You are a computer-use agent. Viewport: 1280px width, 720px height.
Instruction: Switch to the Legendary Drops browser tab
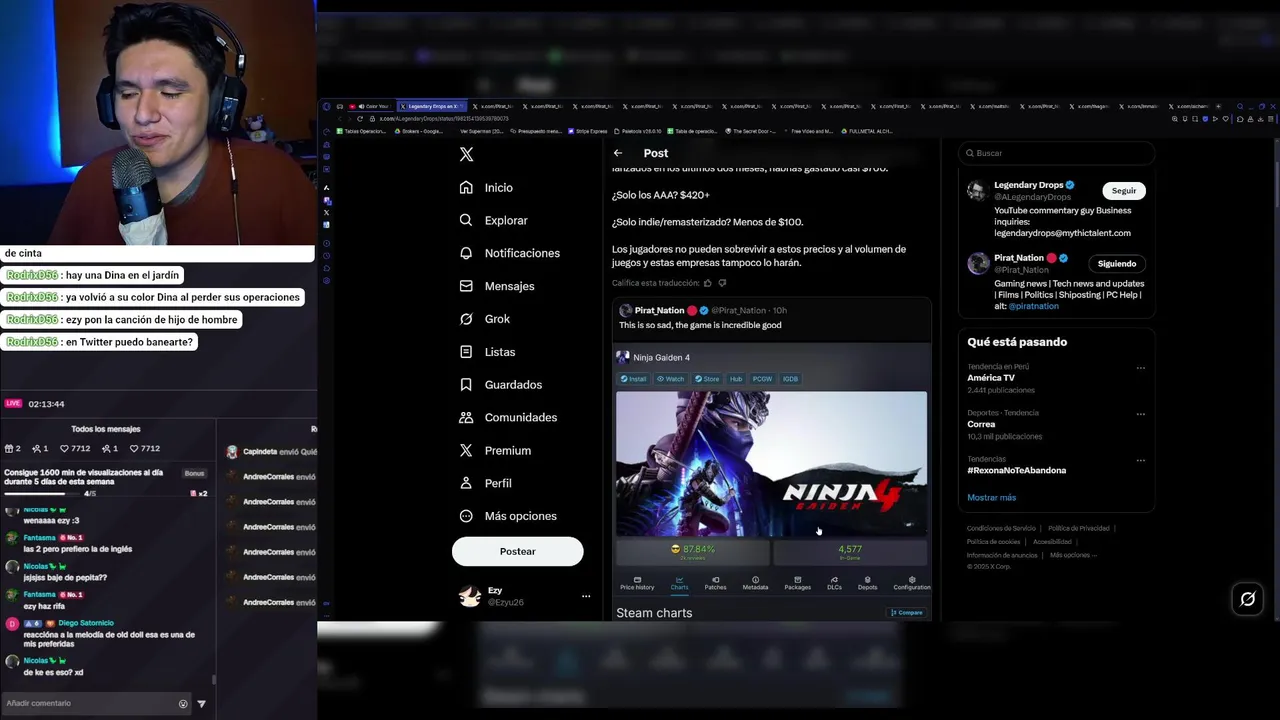(x=431, y=106)
